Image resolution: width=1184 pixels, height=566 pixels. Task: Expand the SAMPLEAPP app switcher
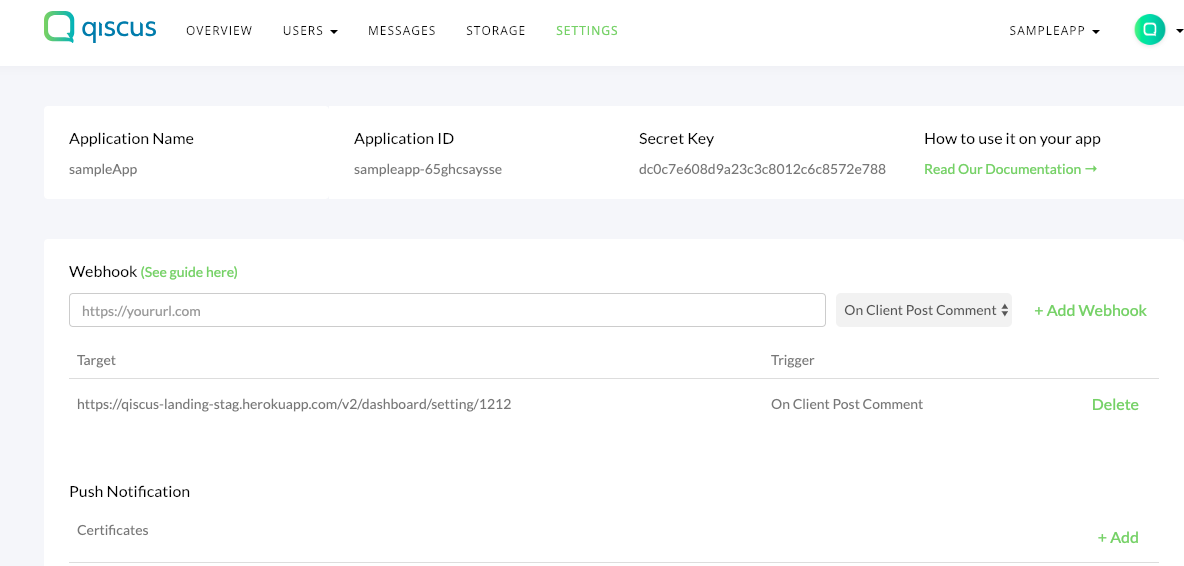coord(1054,31)
